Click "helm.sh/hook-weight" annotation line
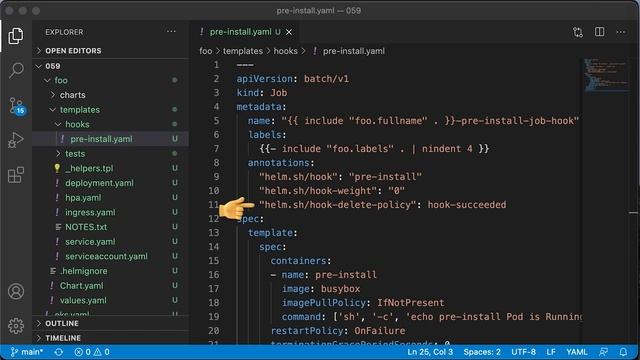The width and height of the screenshot is (640, 360). [x=331, y=191]
